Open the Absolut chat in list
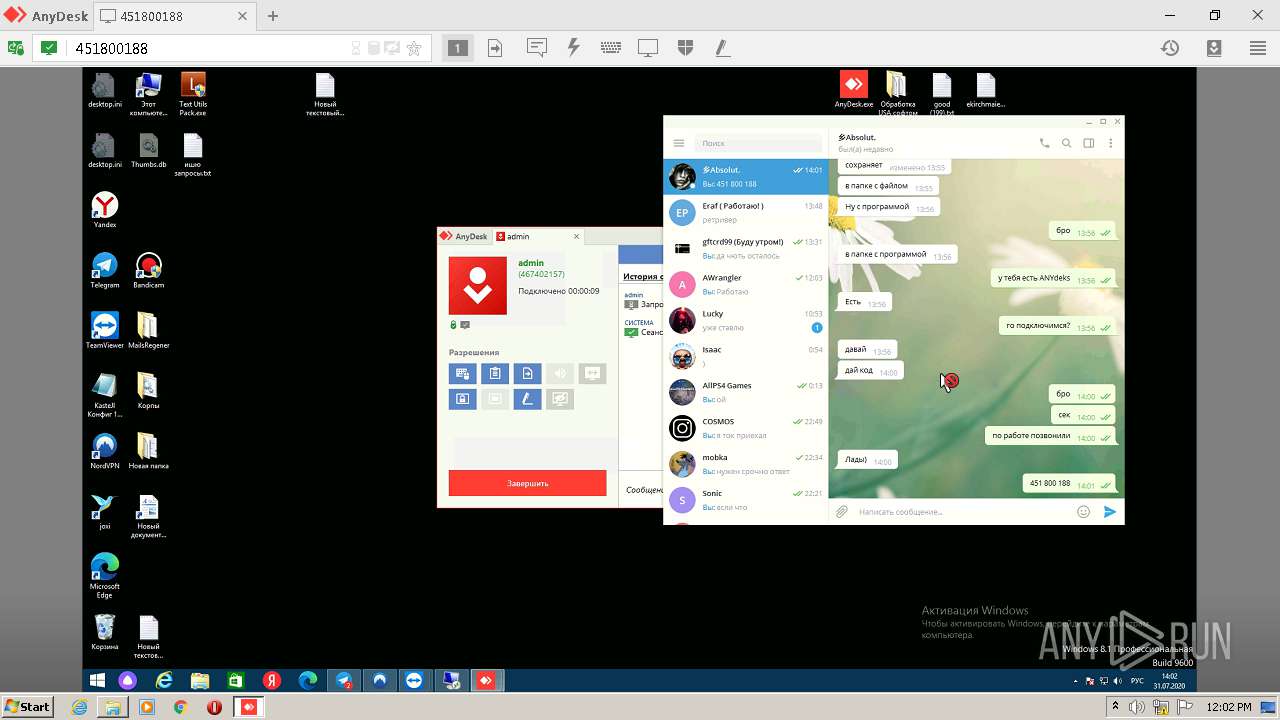Screen dimensions: 1280x720 [x=746, y=177]
